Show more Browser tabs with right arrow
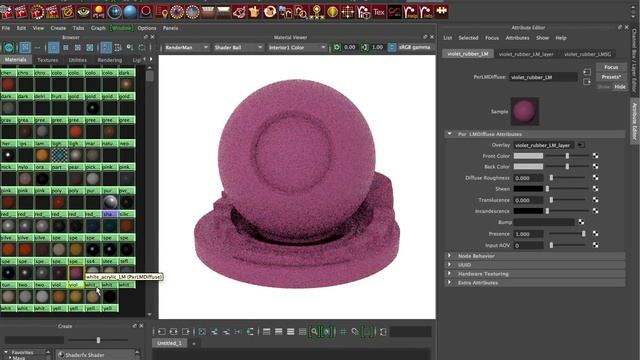Screen dimensions: 640x360 pyautogui.click(x=151, y=60)
